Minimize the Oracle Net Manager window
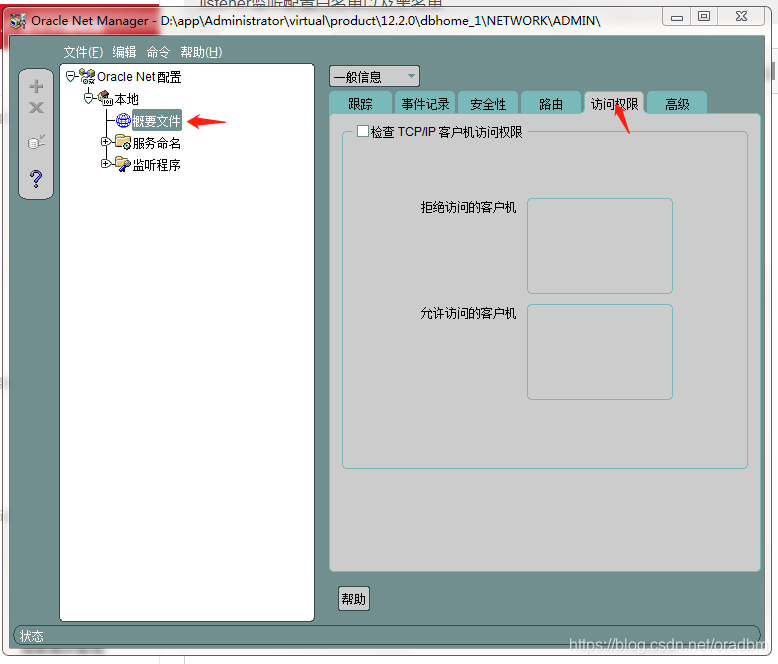This screenshot has height=664, width=778. point(677,17)
